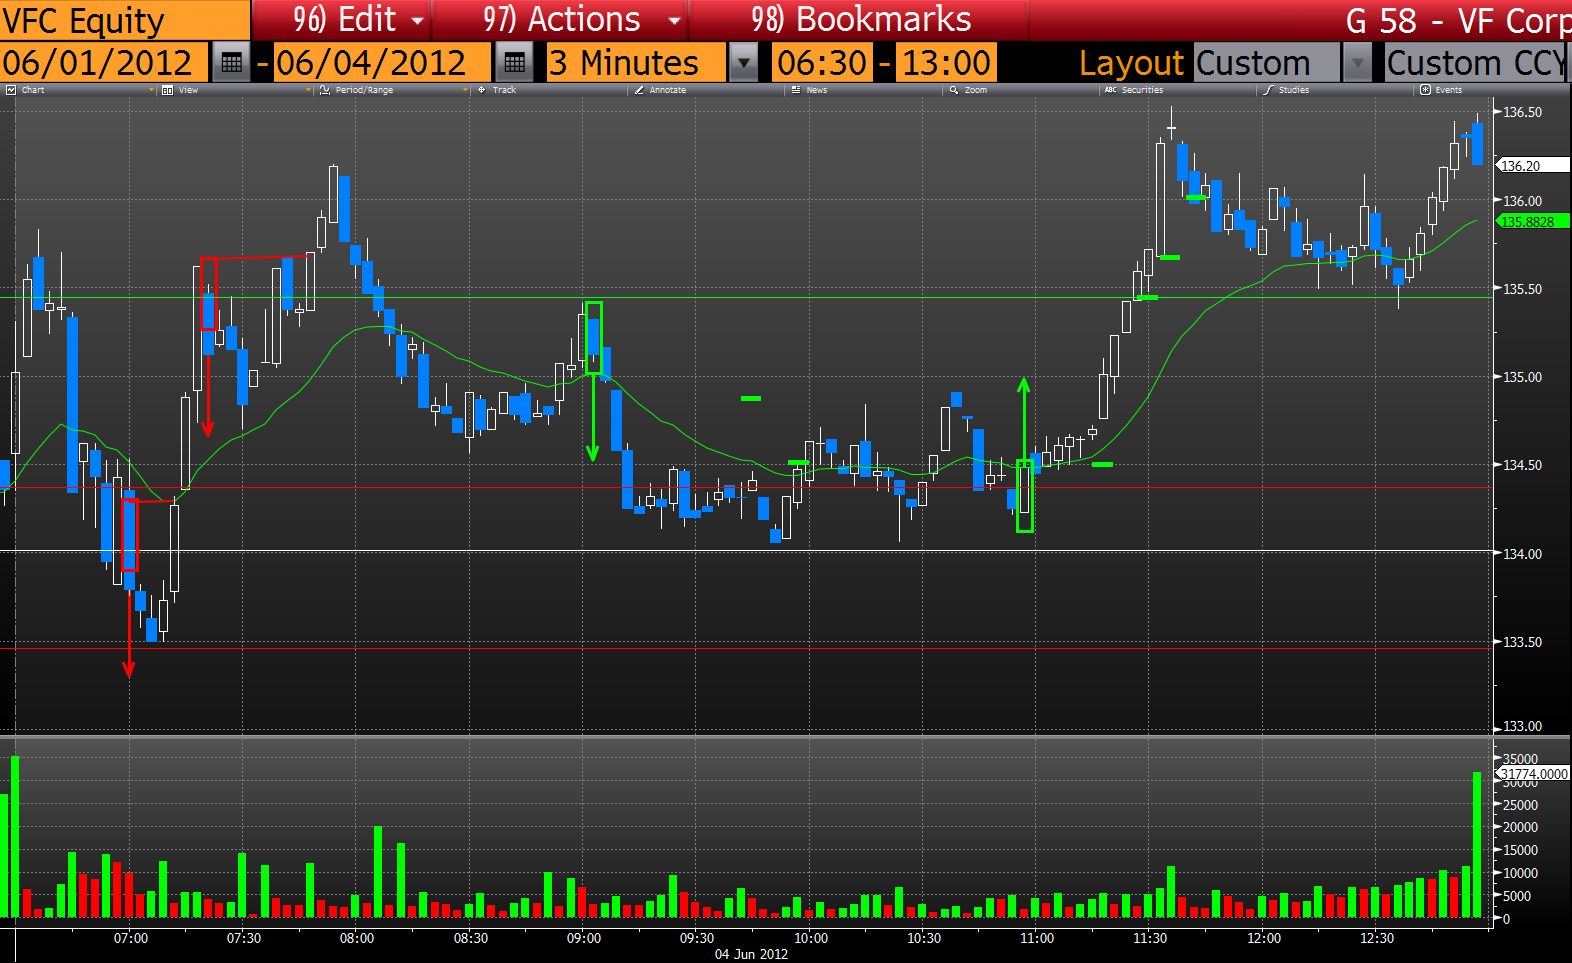Click the Track crosshair icon in the toolbar
1572x963 pixels.
pyautogui.click(x=482, y=90)
